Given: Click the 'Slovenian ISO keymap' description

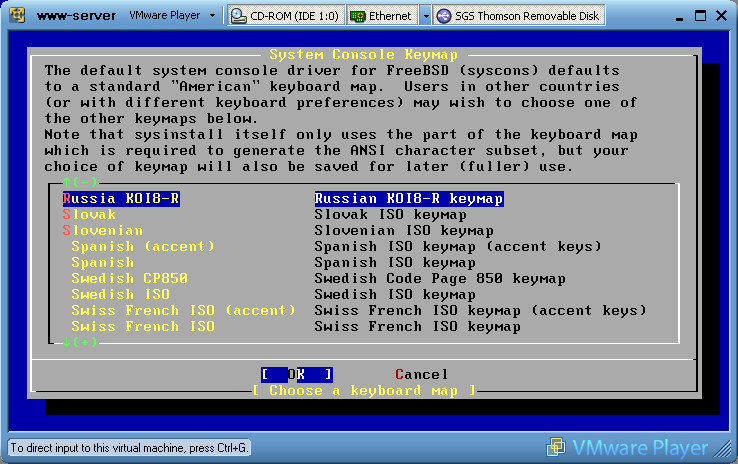Looking at the screenshot, I should [404, 231].
